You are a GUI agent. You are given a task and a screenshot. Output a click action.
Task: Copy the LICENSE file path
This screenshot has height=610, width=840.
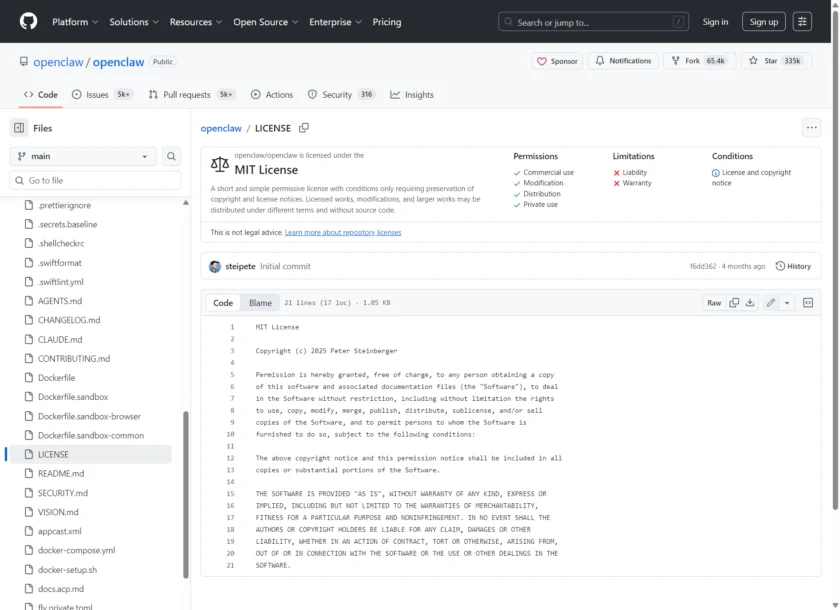pos(304,128)
